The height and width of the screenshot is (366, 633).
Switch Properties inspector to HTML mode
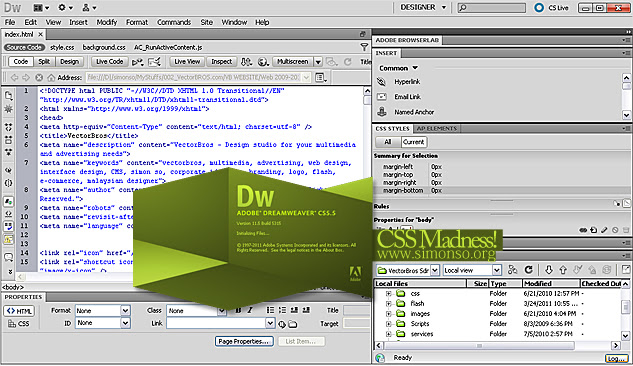coord(19,311)
